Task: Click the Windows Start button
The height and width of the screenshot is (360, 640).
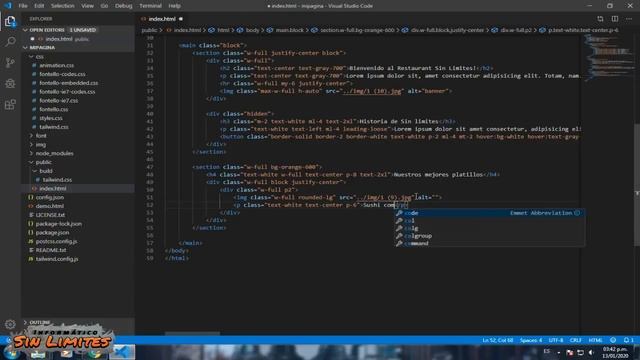Action: (x=10, y=353)
